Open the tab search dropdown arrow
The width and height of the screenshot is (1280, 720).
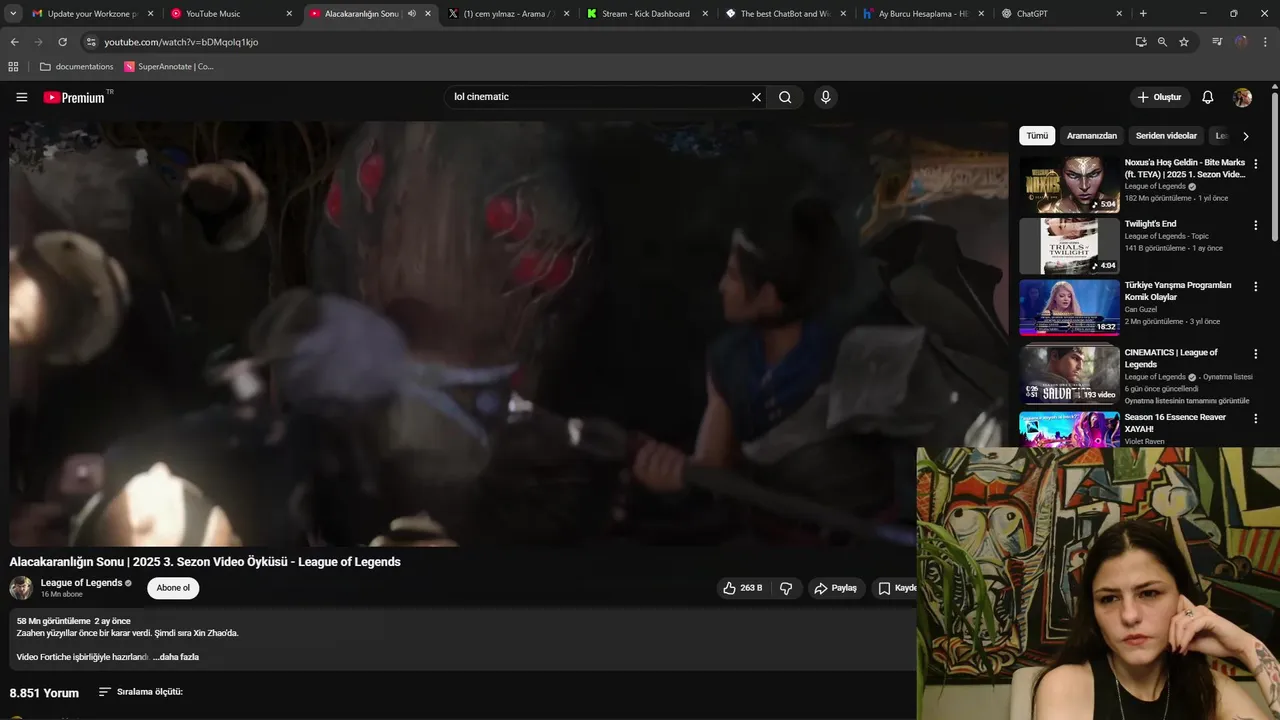(13, 14)
